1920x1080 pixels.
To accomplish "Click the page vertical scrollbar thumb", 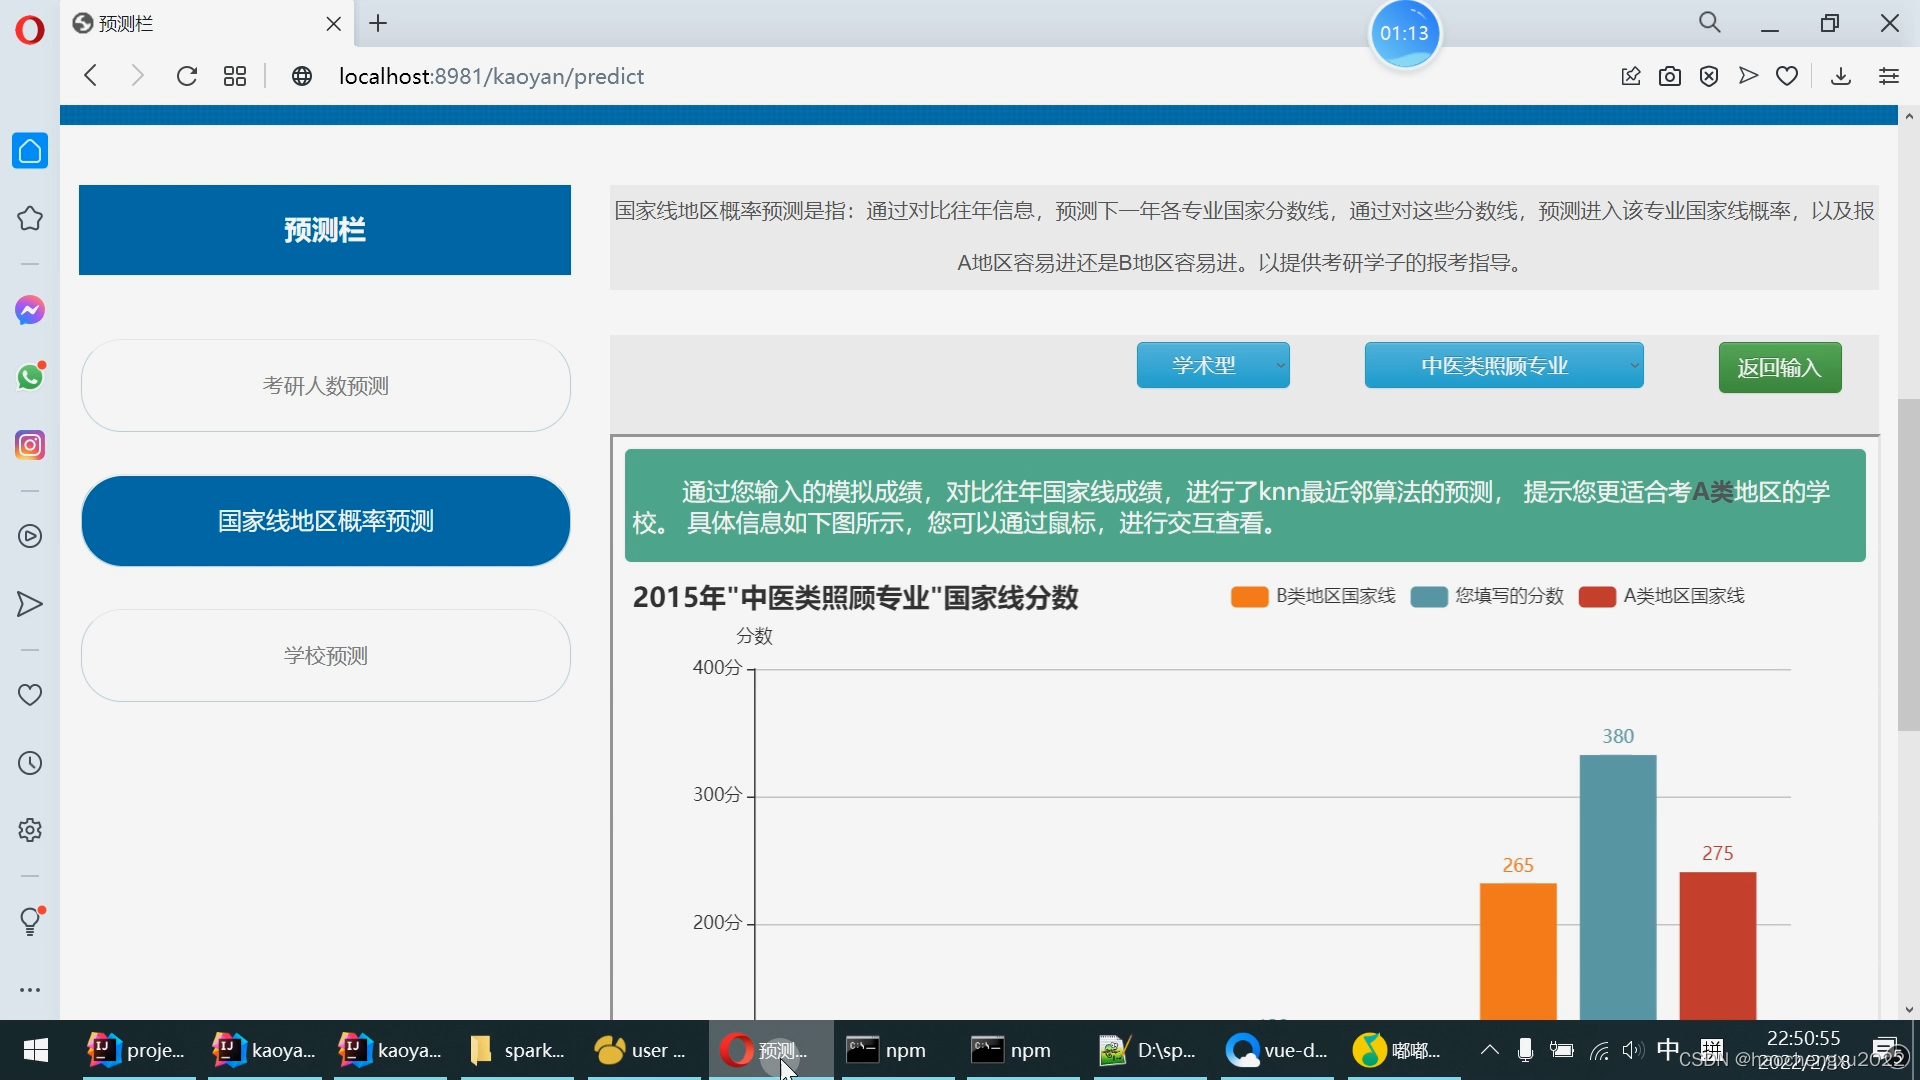I will tap(1908, 565).
